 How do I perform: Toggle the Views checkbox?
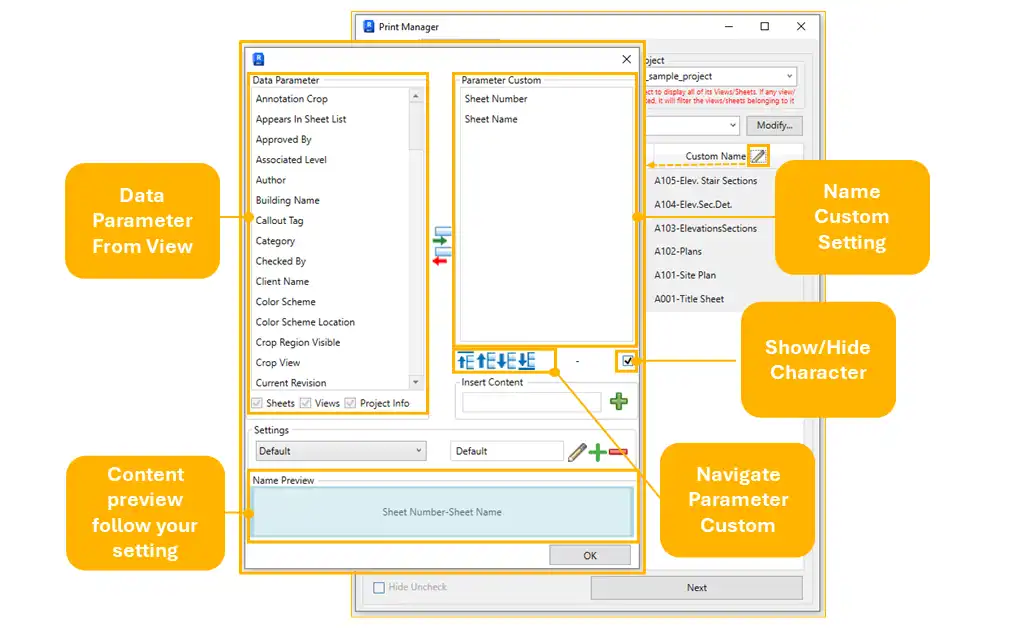306,403
